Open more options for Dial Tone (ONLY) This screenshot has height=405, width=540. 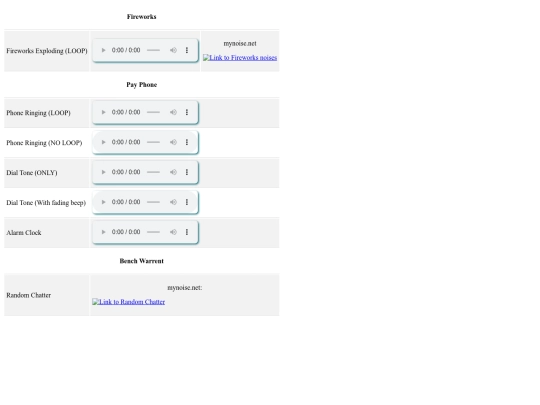pos(187,172)
